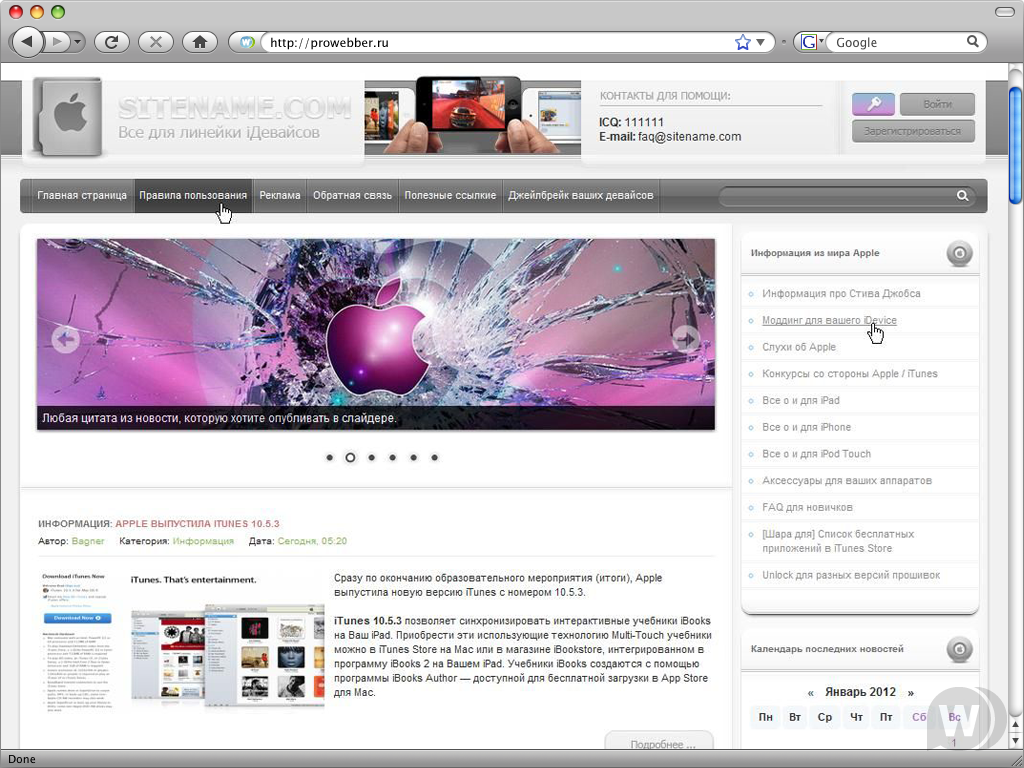Click the iPod touch header banner image

pos(472,116)
